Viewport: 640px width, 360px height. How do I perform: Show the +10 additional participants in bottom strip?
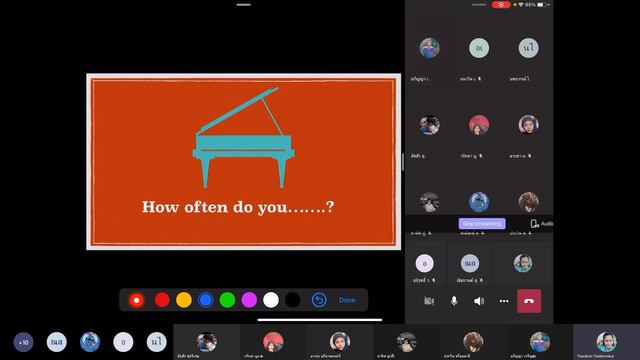click(x=23, y=342)
